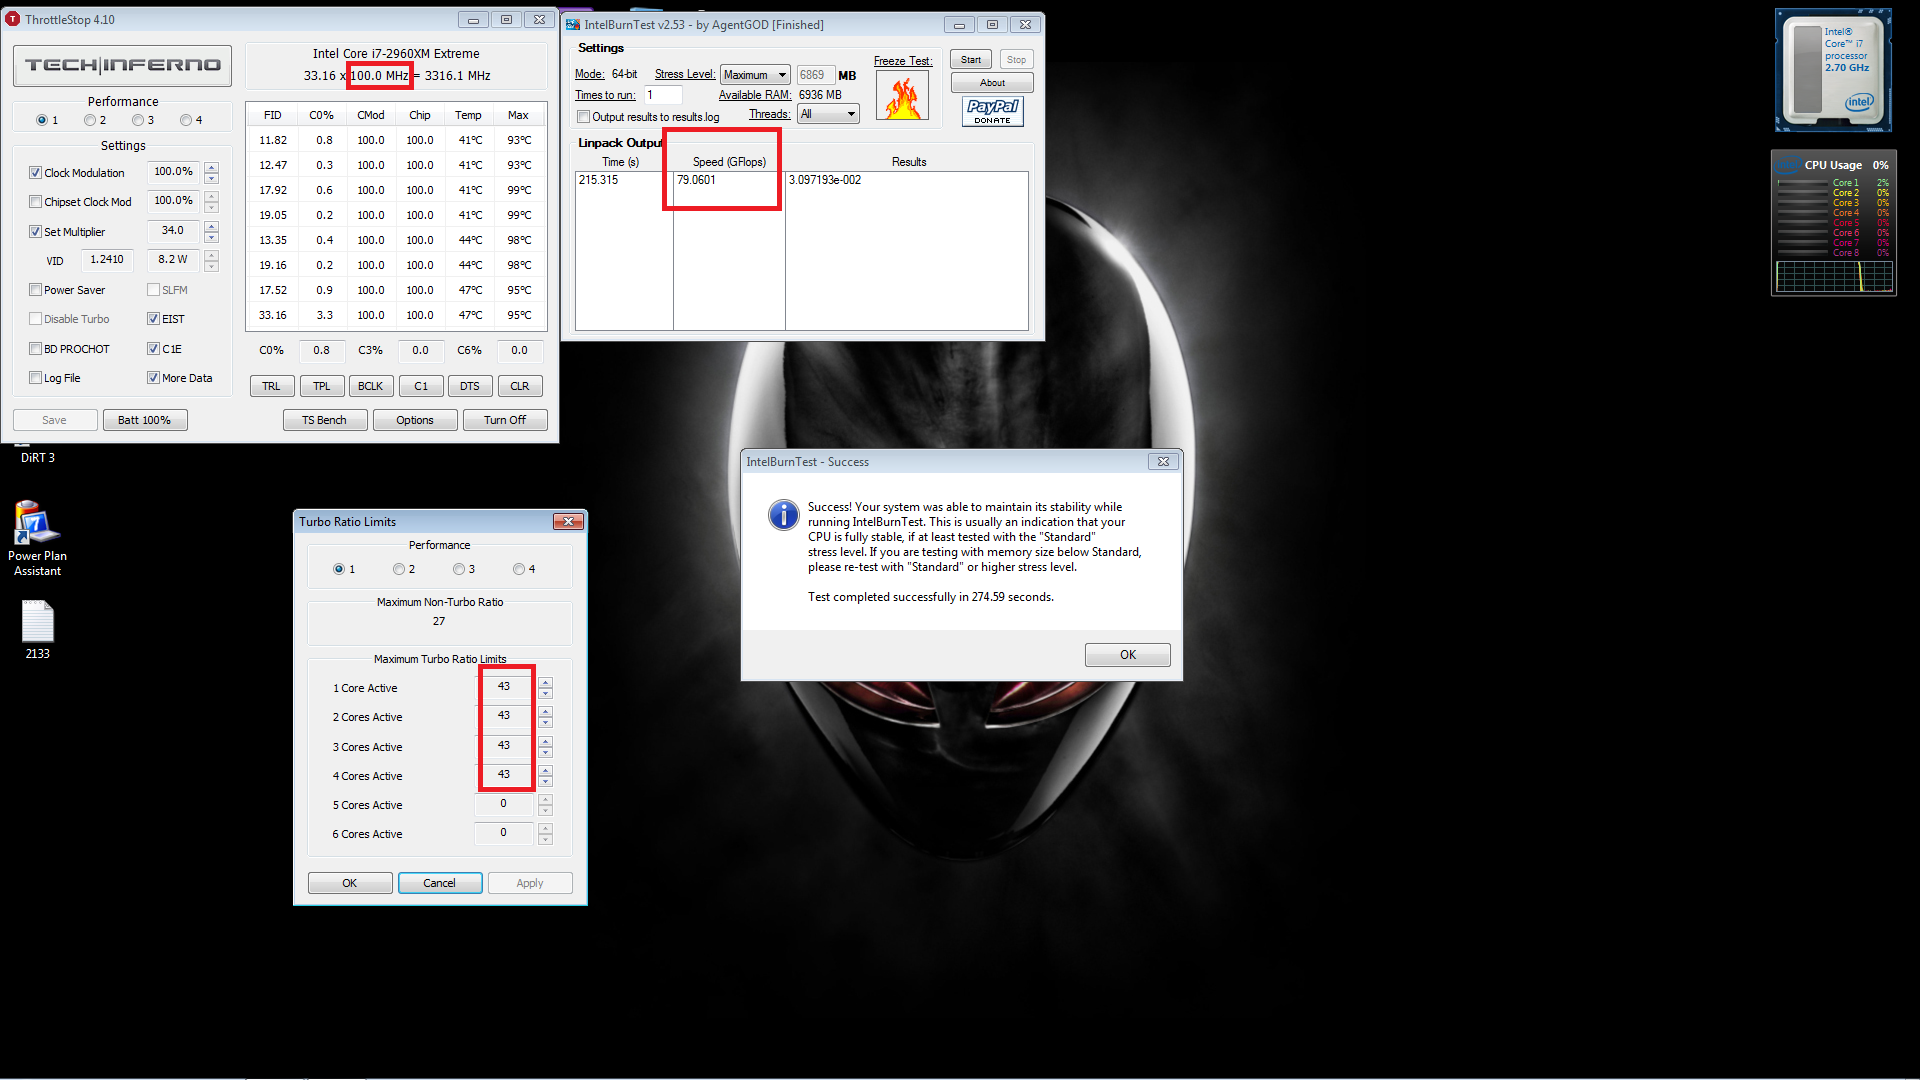Click the Times to run input field

coord(662,95)
